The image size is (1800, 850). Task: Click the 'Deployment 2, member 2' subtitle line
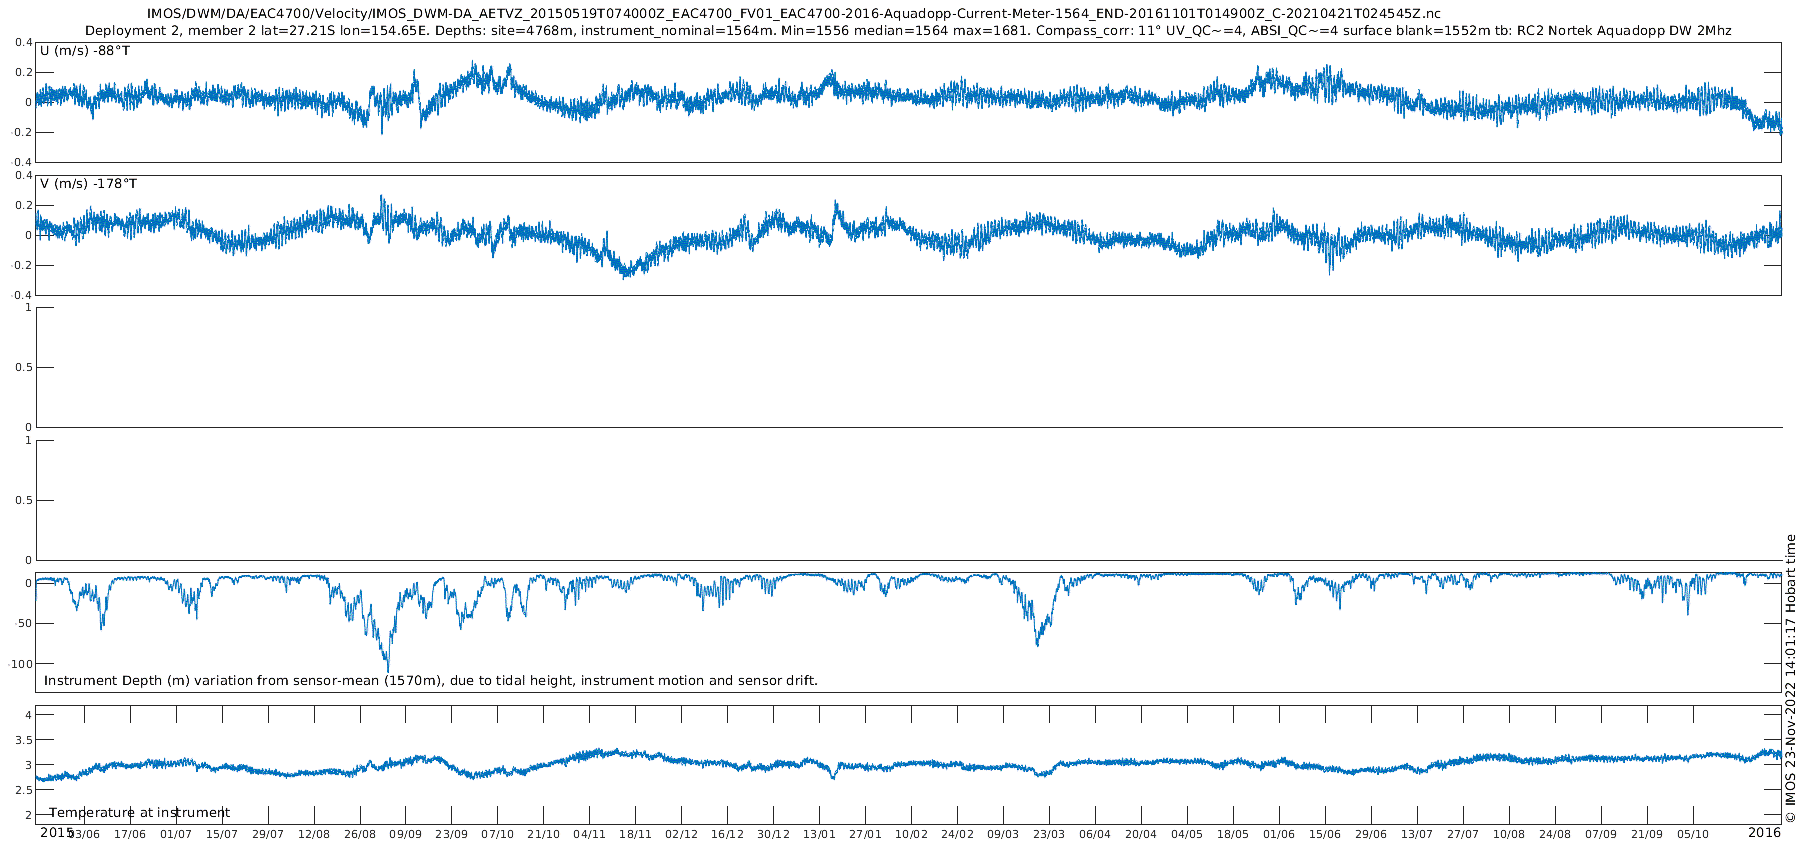pyautogui.click(x=908, y=31)
